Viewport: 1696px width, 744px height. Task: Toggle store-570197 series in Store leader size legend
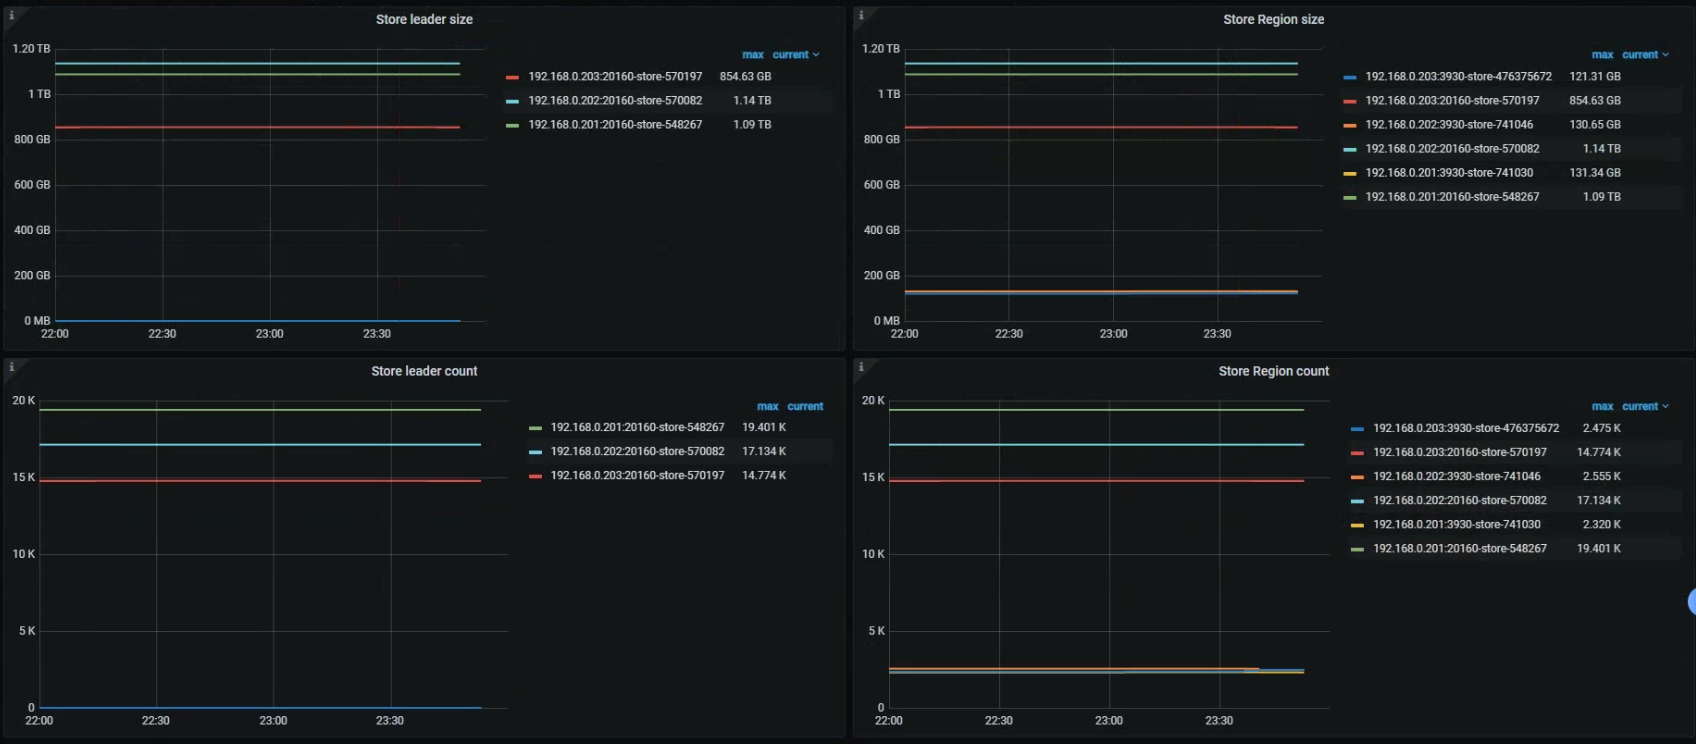(x=615, y=77)
